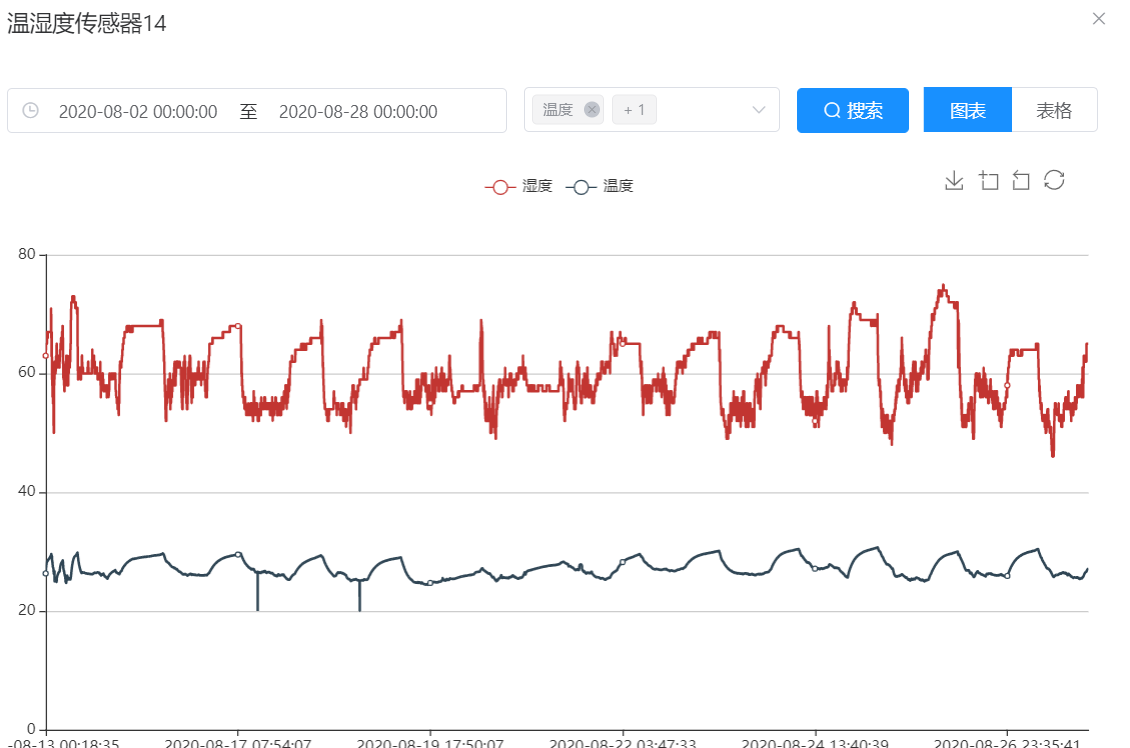Activate the area zoom tool icon

pos(988,180)
